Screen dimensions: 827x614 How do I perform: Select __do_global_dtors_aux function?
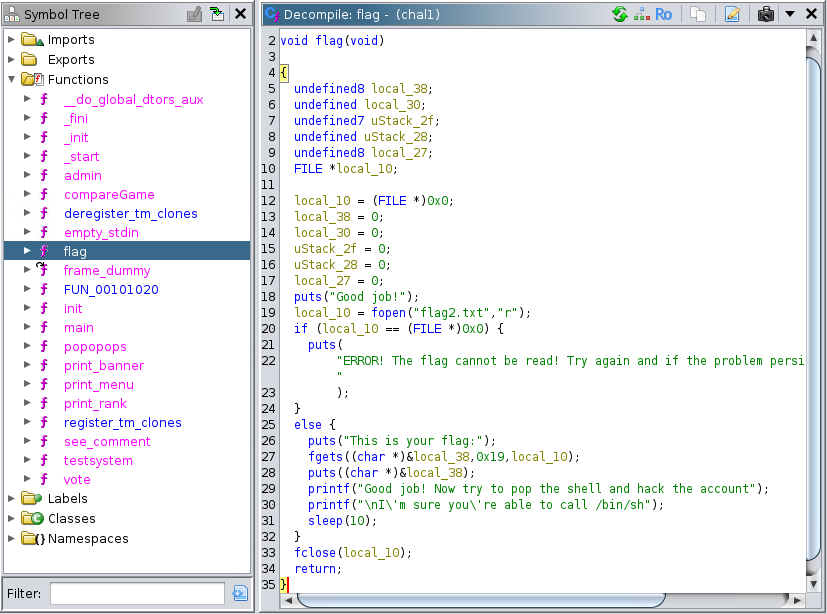click(133, 100)
